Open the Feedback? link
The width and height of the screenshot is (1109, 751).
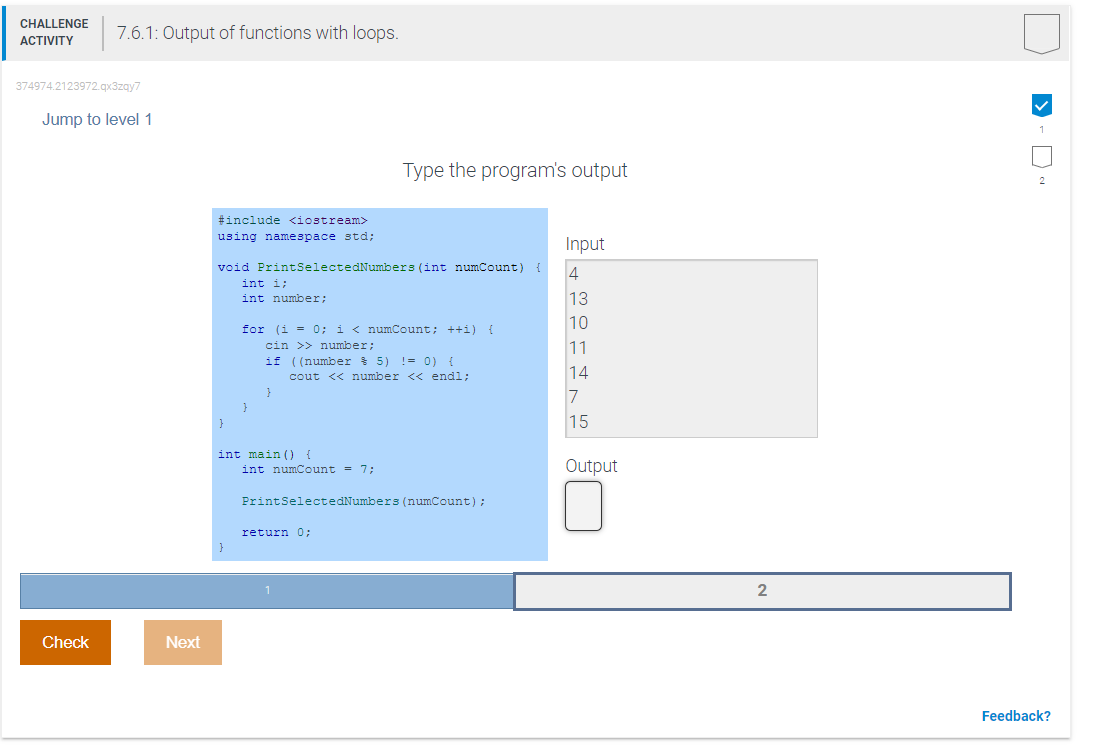coord(1016,716)
